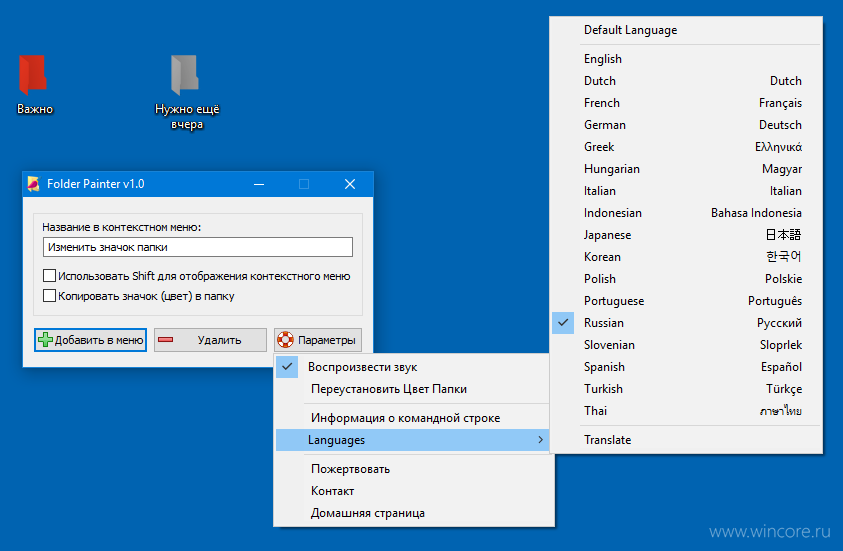
Task: Select Polish Polskie language
Action: pyautogui.click(x=686, y=279)
